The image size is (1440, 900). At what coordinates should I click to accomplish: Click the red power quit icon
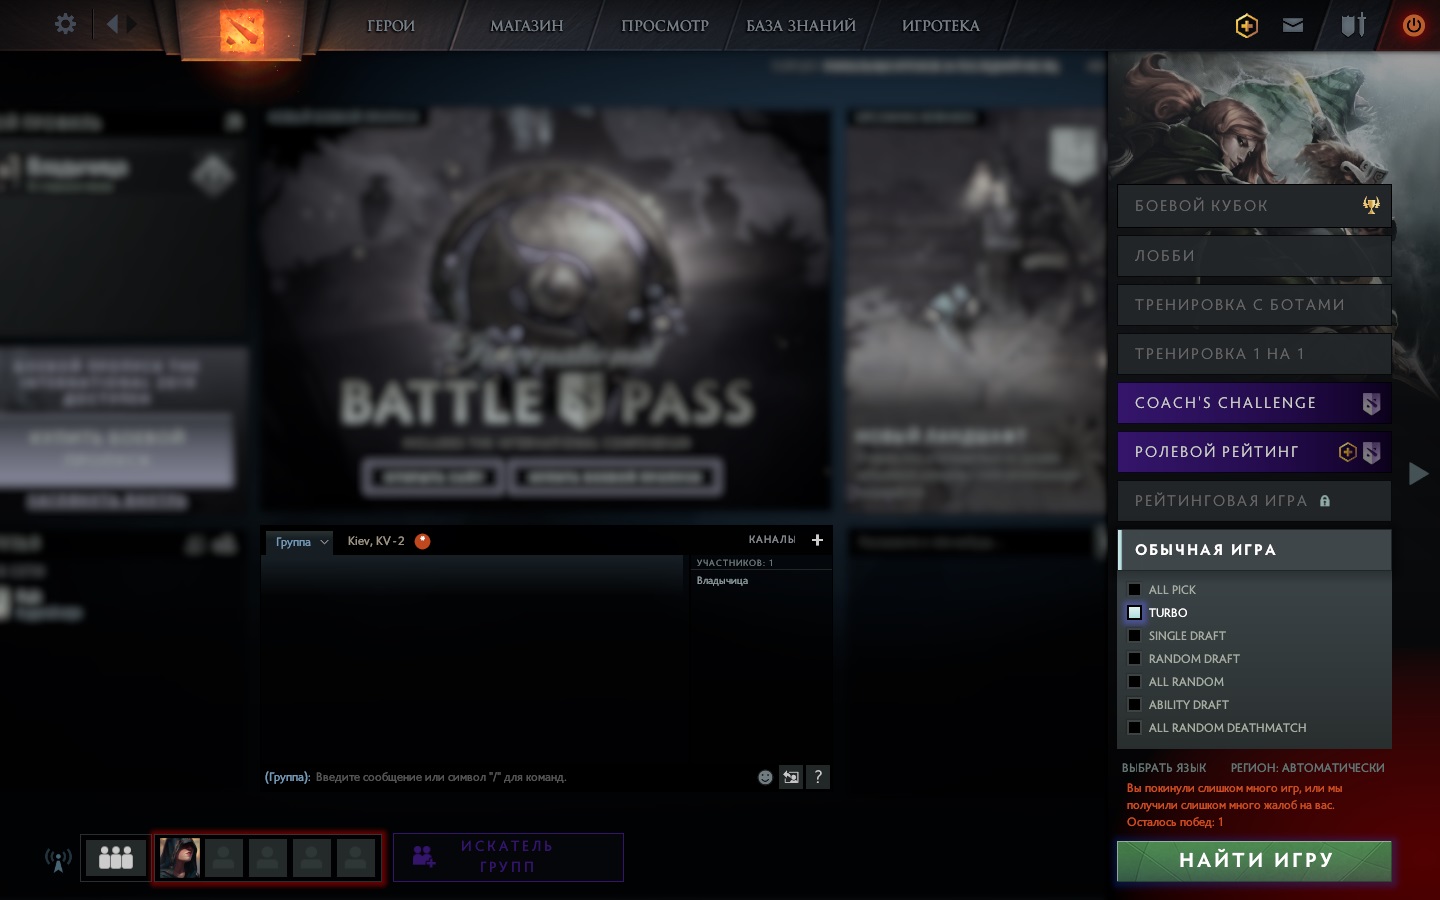(x=1413, y=25)
